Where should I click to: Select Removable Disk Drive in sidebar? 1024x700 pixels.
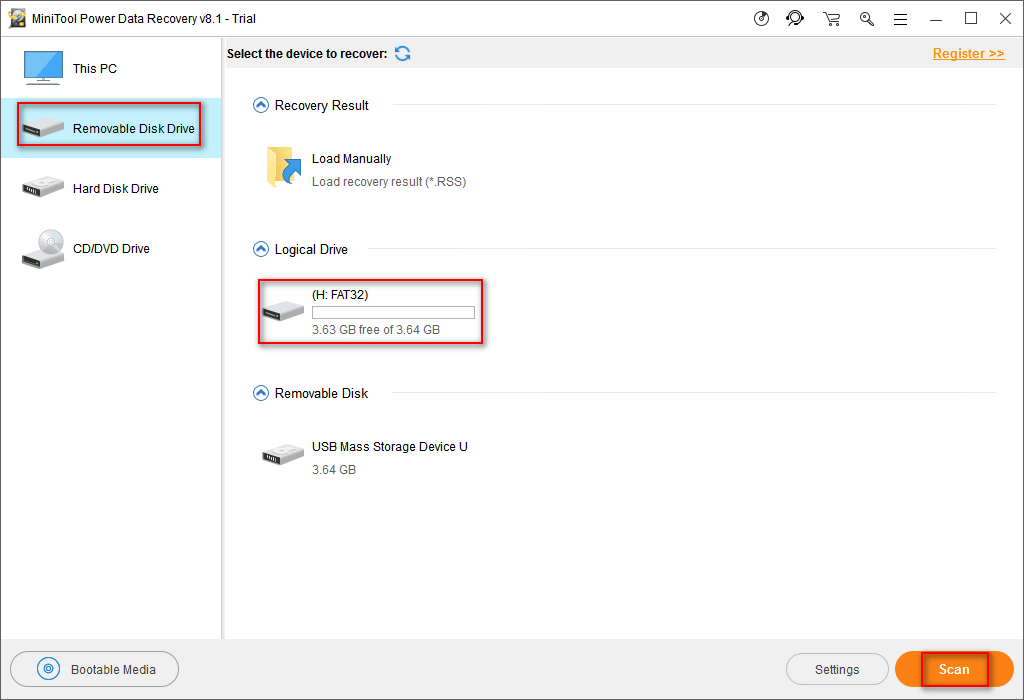(x=111, y=129)
